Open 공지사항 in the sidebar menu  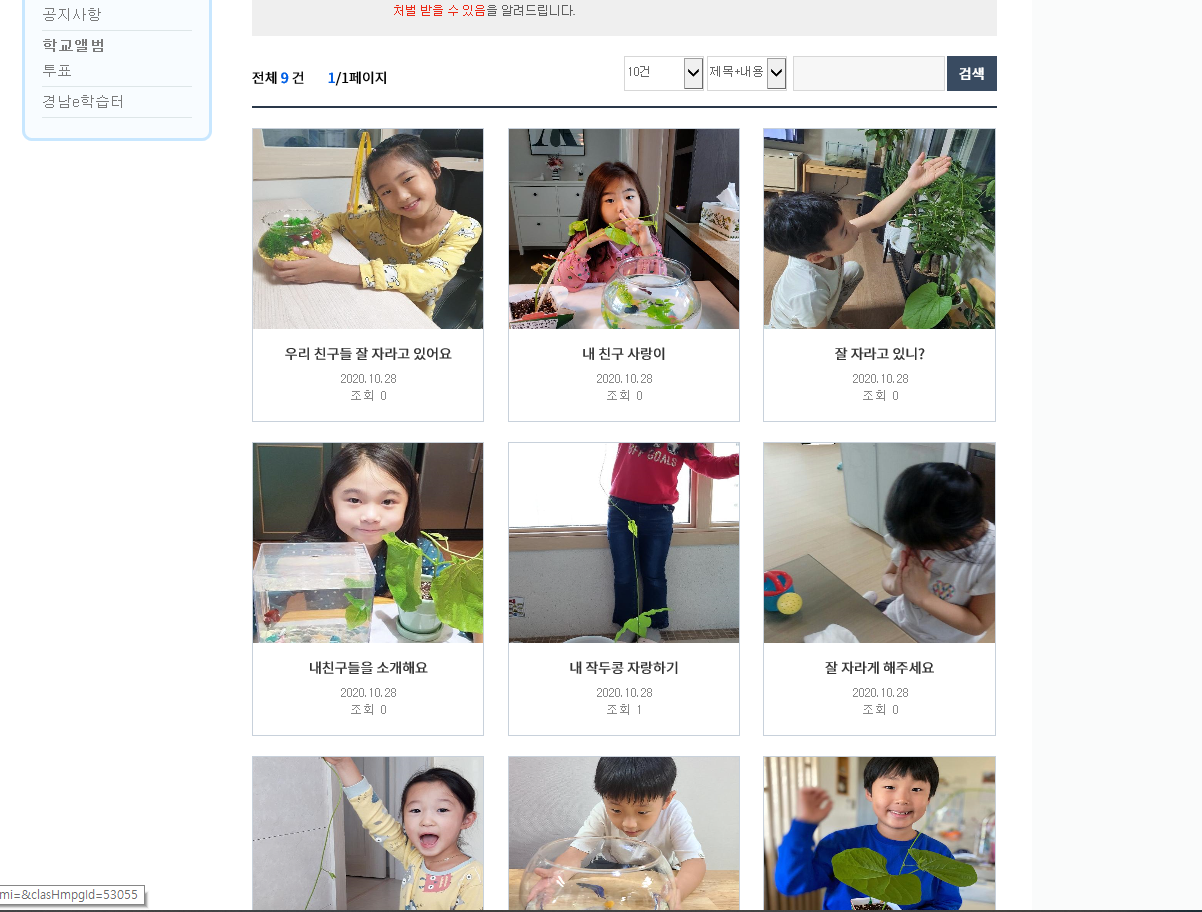tap(72, 15)
